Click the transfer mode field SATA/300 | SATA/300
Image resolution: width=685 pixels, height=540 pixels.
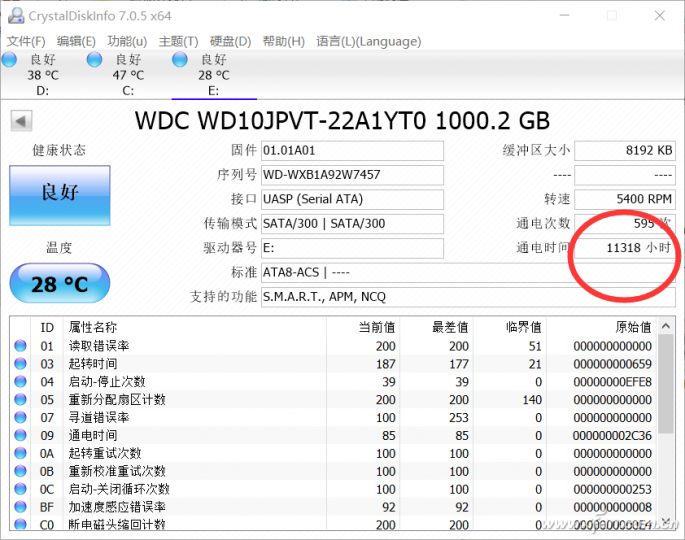coord(353,224)
